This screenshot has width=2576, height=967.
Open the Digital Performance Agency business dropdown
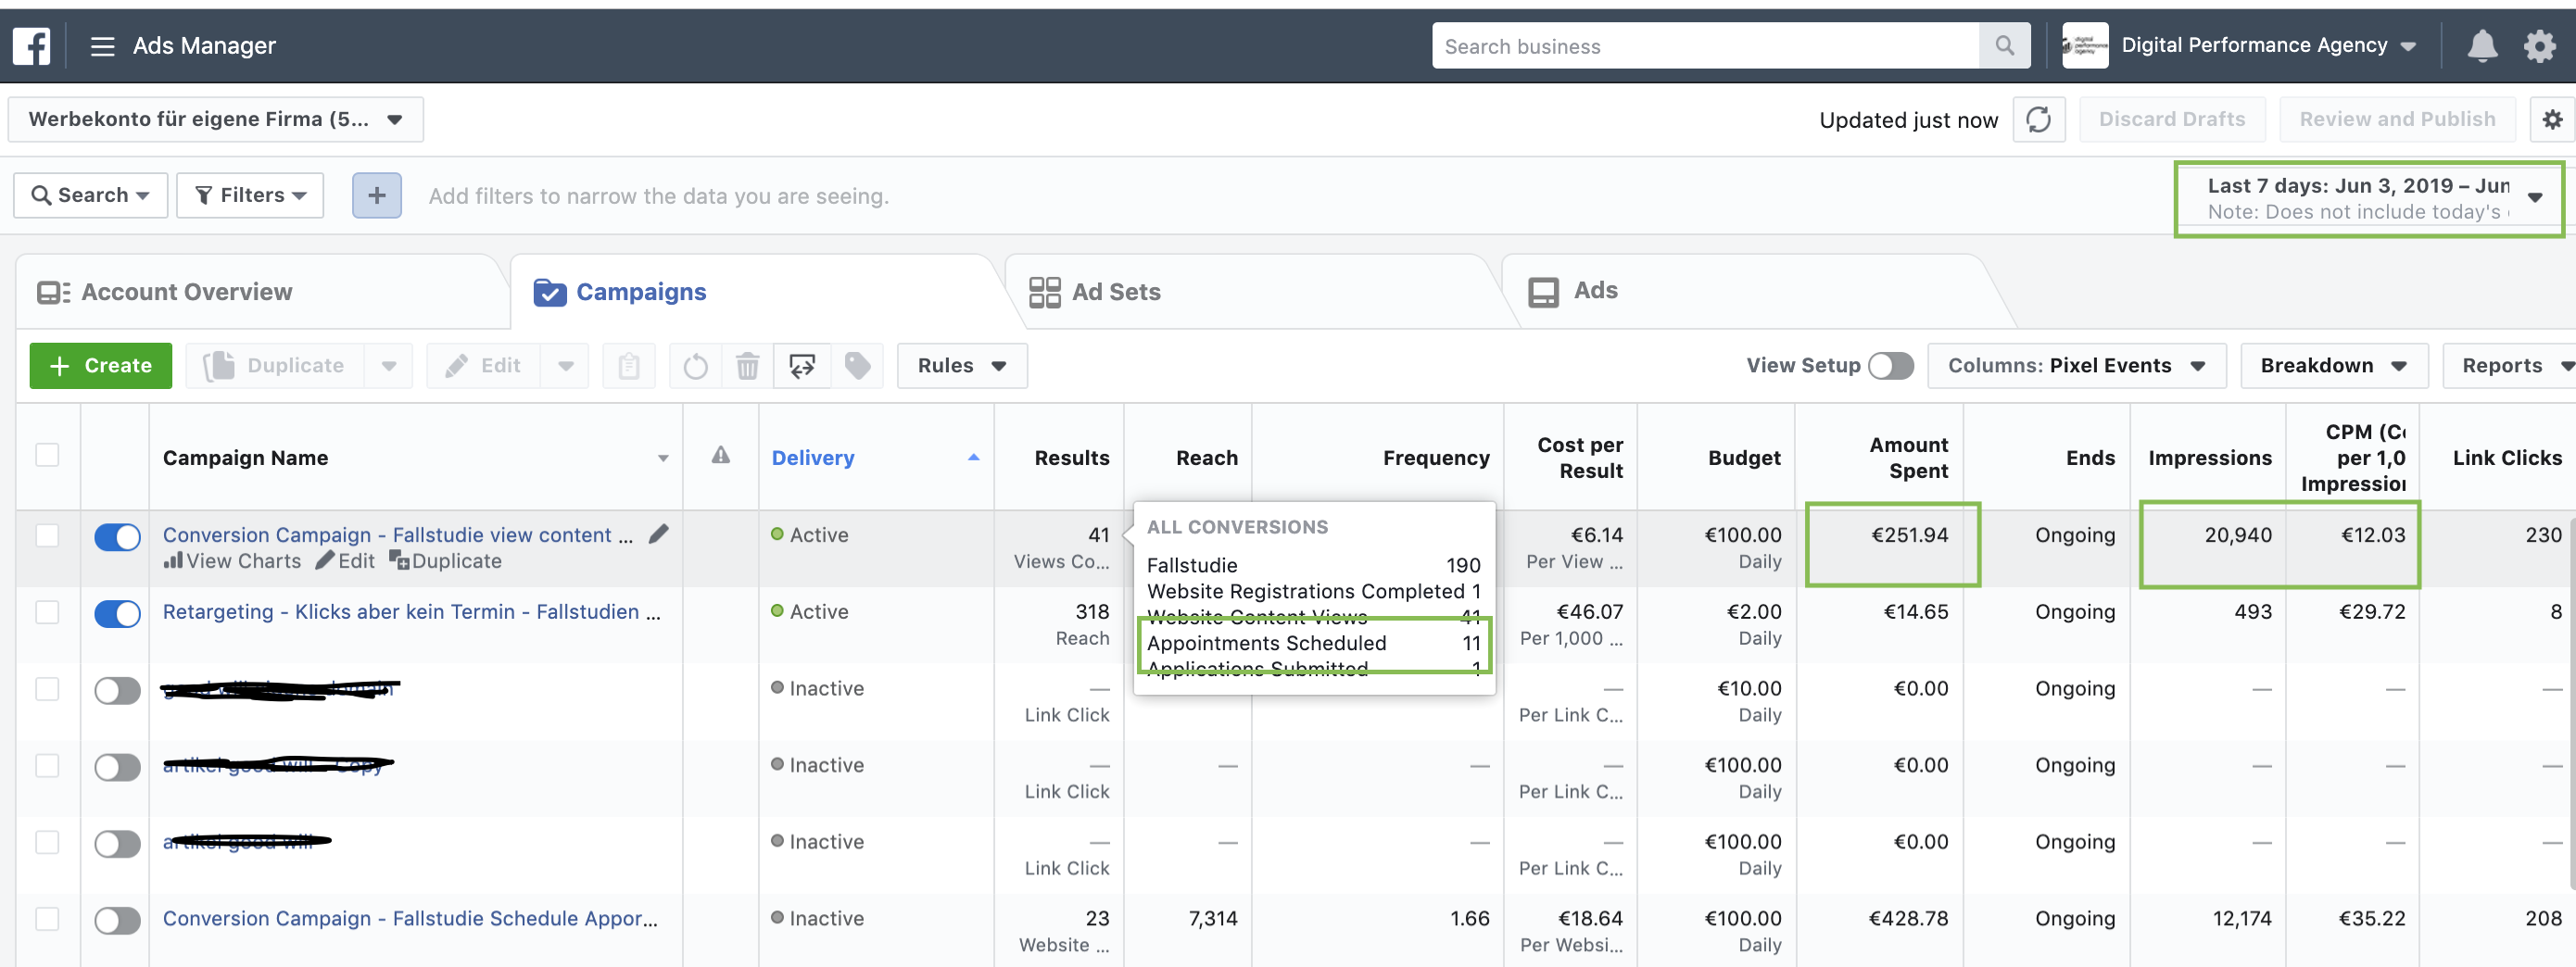click(x=2268, y=46)
